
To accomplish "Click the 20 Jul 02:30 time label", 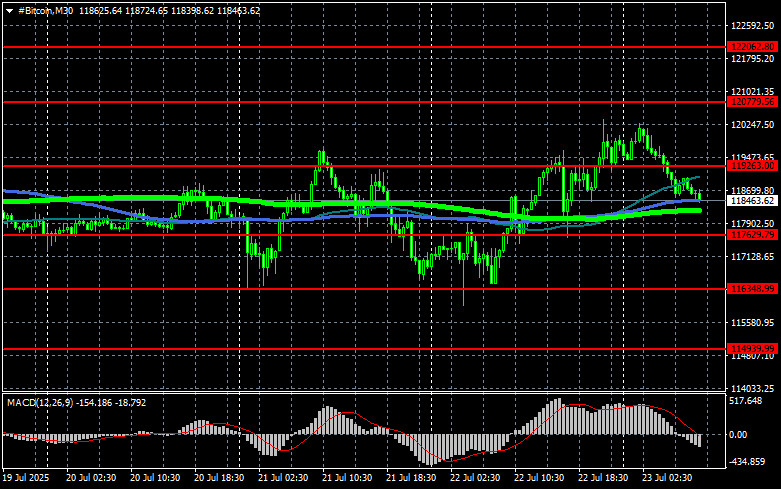I will (91, 478).
